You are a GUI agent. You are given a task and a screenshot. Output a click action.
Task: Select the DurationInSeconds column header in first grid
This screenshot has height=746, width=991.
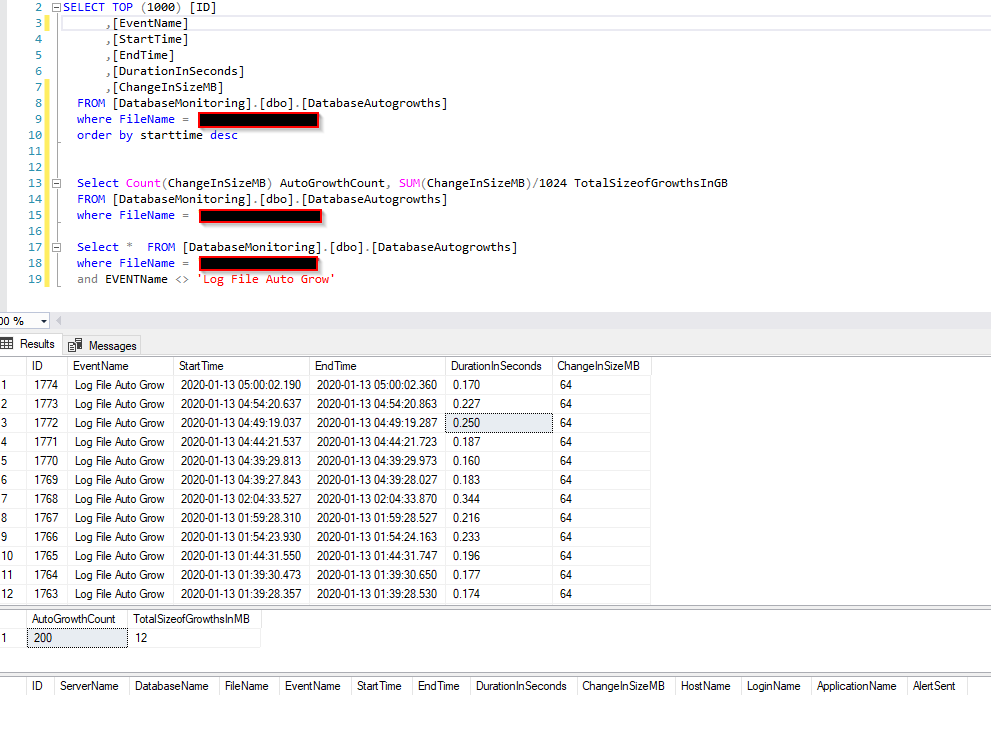[499, 366]
